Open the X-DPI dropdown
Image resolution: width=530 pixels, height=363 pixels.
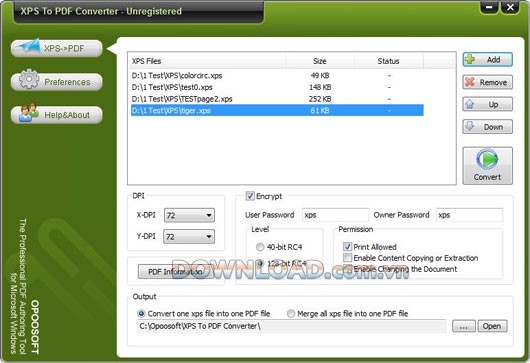pyautogui.click(x=189, y=215)
